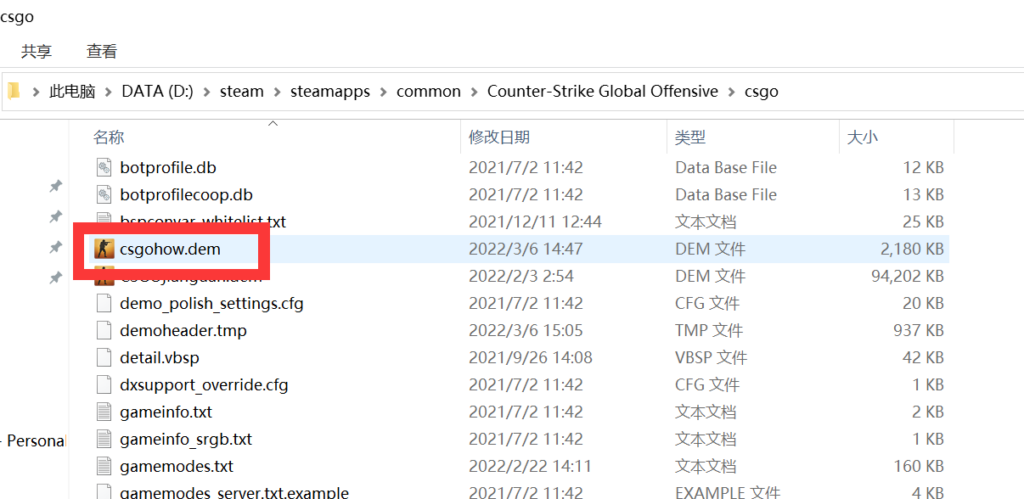This screenshot has height=499, width=1024.
Task: Select demo_polish_settings.cfg file name
Action: coord(212,304)
